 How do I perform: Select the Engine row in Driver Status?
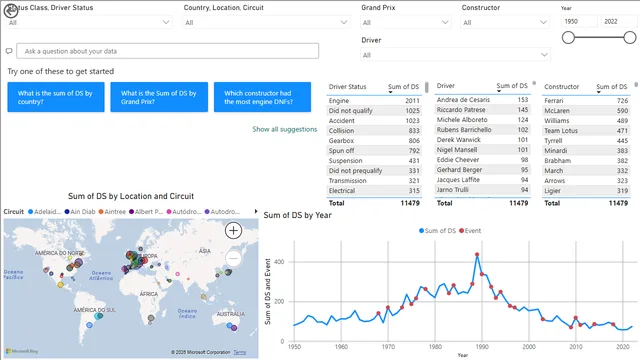tap(374, 100)
